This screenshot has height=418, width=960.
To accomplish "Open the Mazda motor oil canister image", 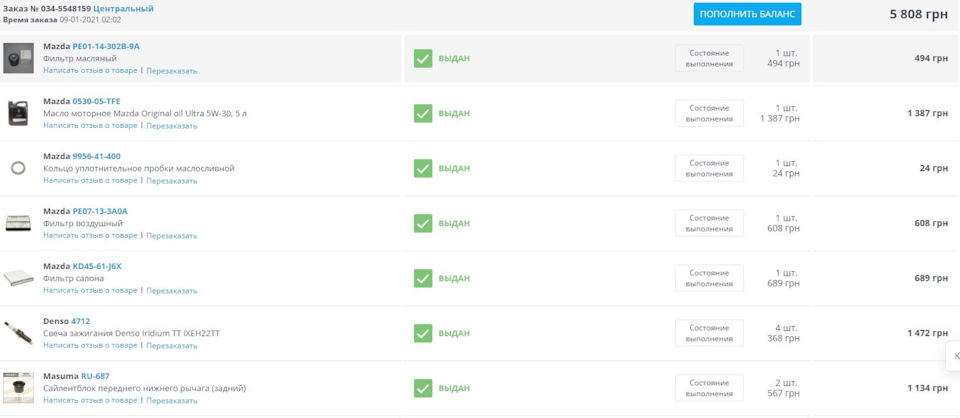I will [18, 113].
